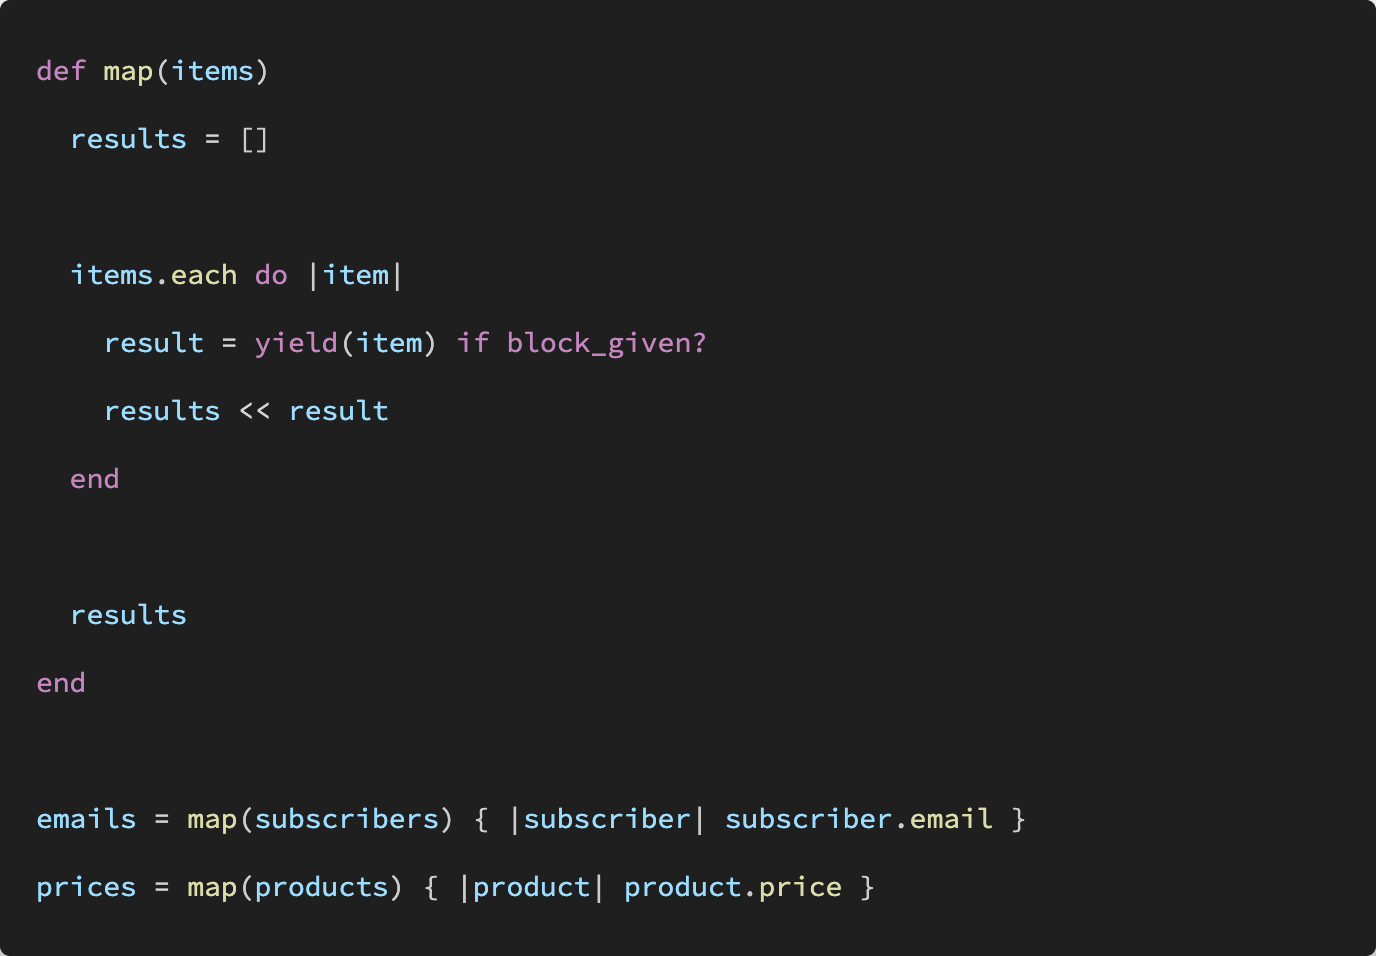Place cursor on the empty array brackets
1376x956 pixels.
coord(254,139)
